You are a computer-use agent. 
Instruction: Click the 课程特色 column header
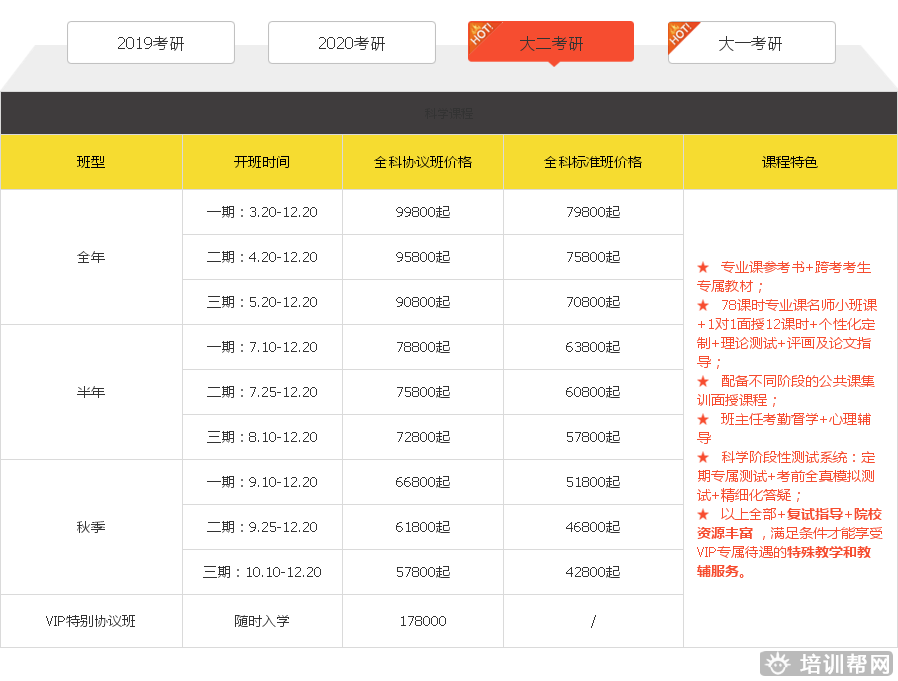pyautogui.click(x=789, y=162)
